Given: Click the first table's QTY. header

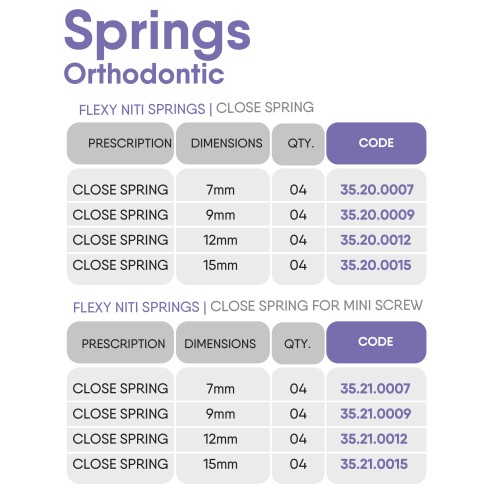Looking at the screenshot, I should pos(298,144).
